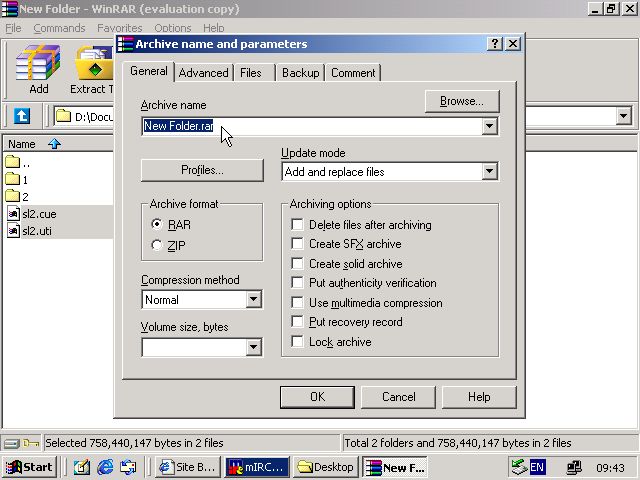Click the network computers tray icon

pyautogui.click(x=574, y=467)
